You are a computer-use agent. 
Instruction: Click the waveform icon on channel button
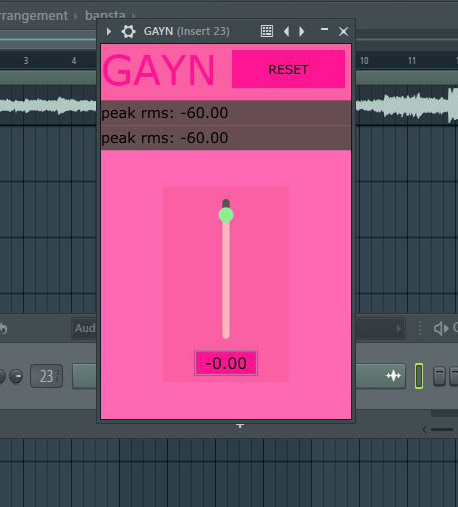[393, 376]
